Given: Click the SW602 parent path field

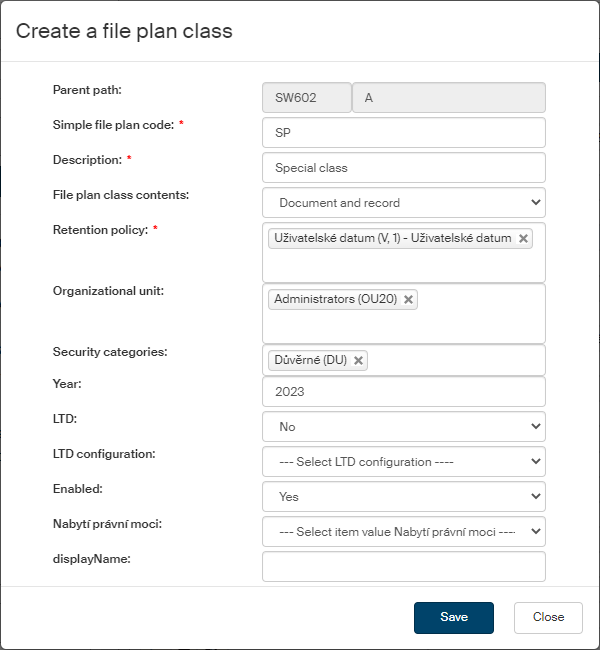Looking at the screenshot, I should coord(306,98).
